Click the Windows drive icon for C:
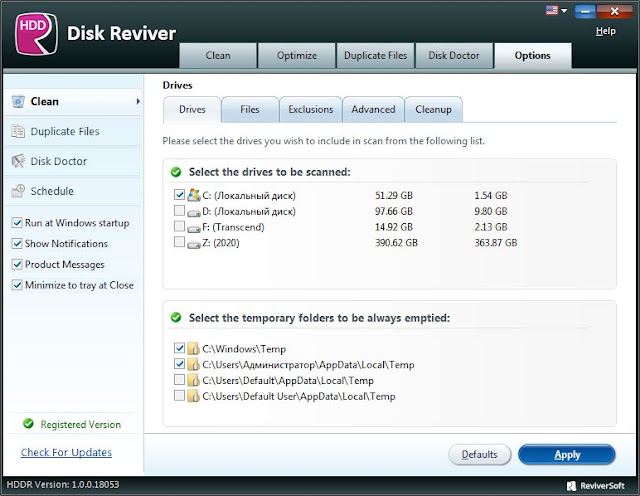 (193, 195)
